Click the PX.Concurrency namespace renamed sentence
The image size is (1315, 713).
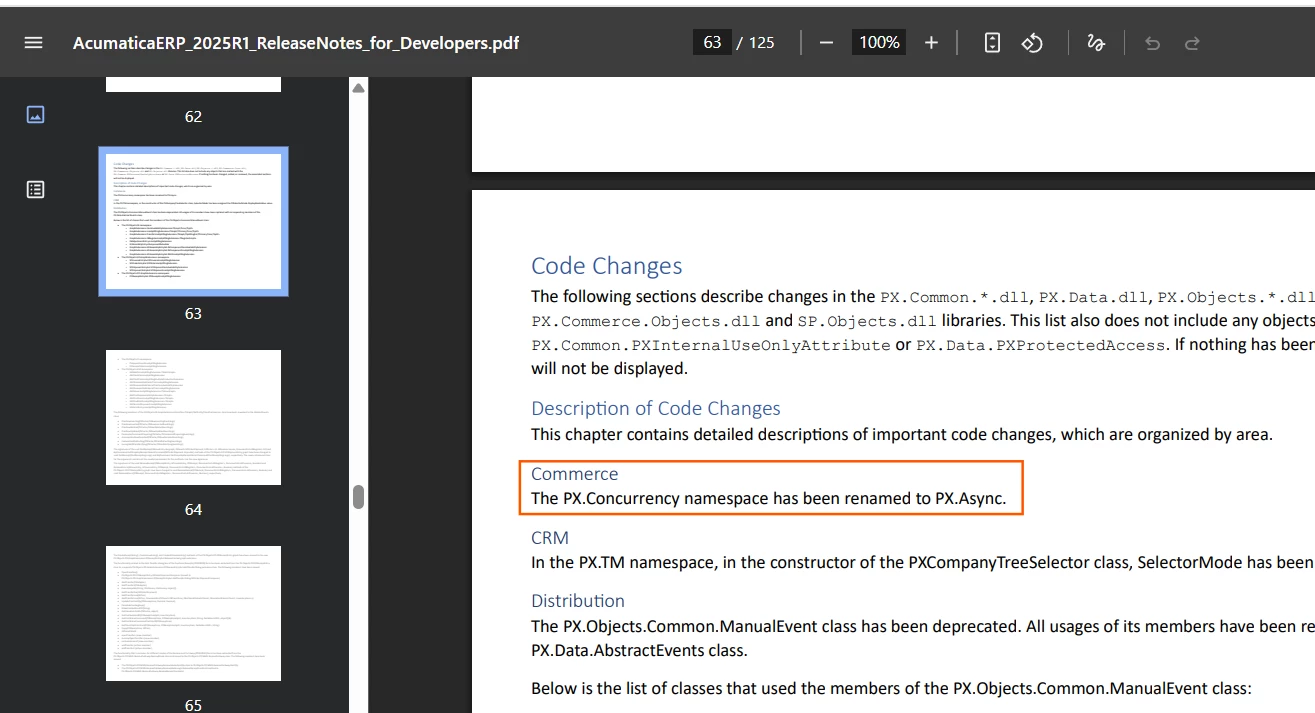(x=768, y=498)
